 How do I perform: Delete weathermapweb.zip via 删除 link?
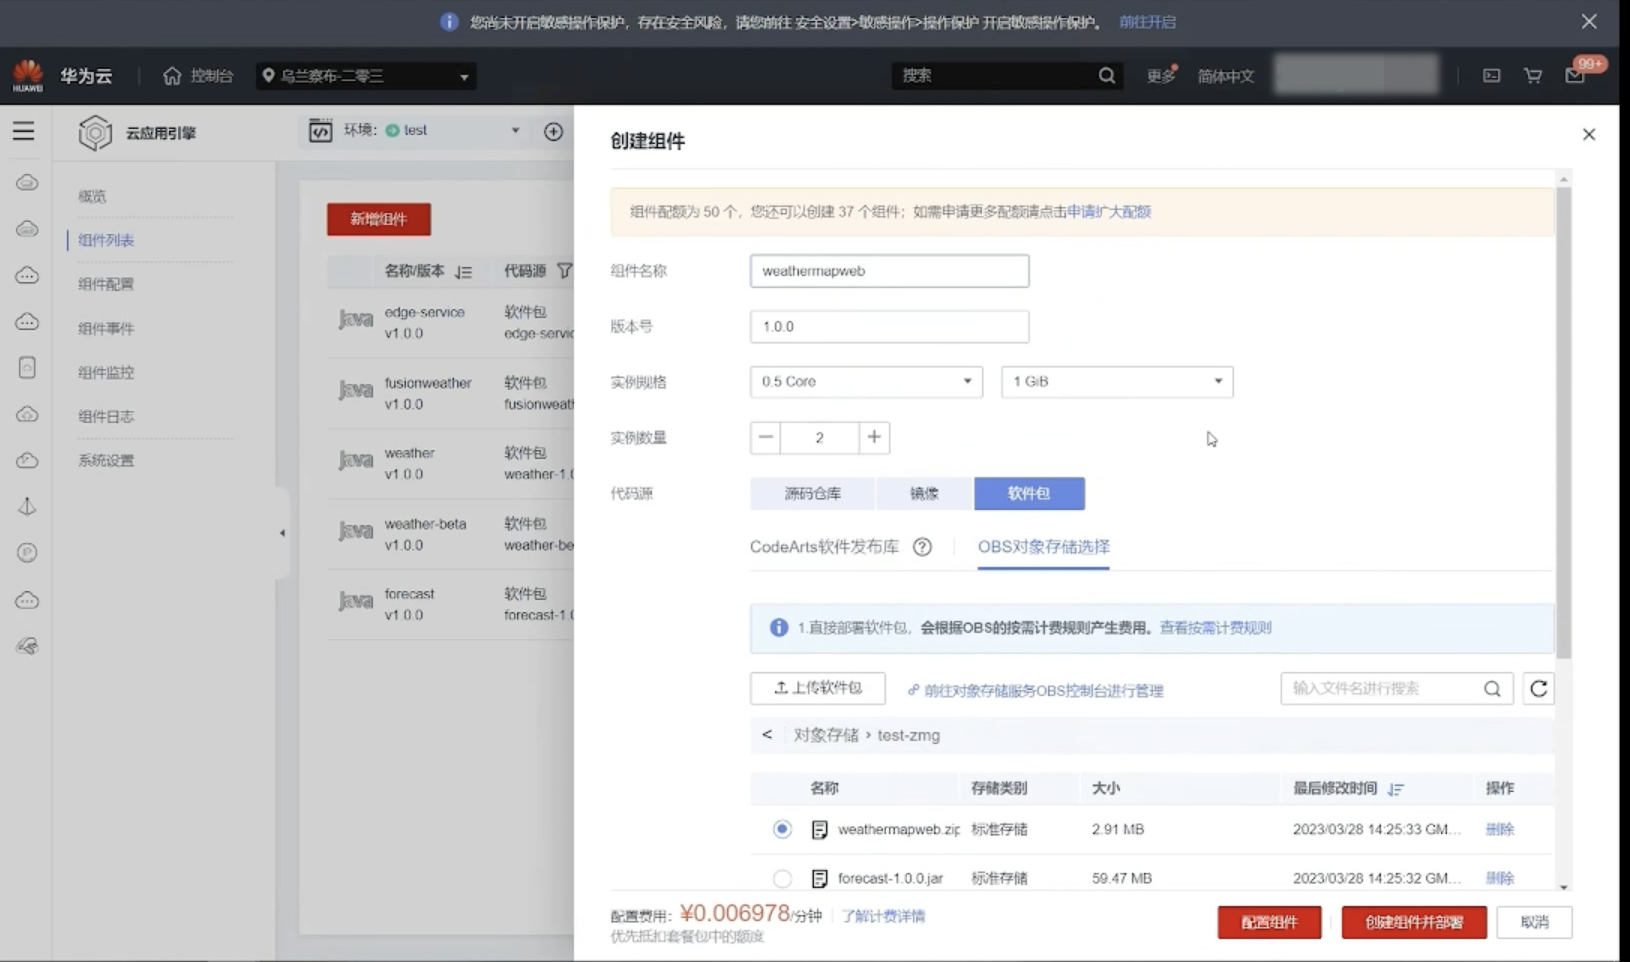(x=1499, y=829)
